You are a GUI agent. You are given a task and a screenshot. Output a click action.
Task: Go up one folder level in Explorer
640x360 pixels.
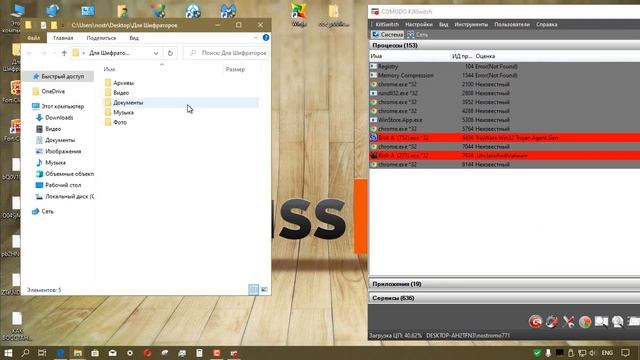(x=64, y=53)
